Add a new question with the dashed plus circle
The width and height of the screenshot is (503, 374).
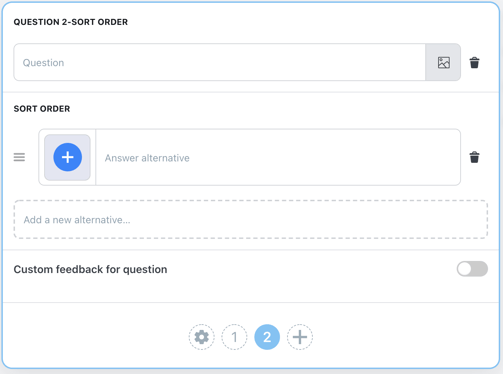pyautogui.click(x=300, y=337)
